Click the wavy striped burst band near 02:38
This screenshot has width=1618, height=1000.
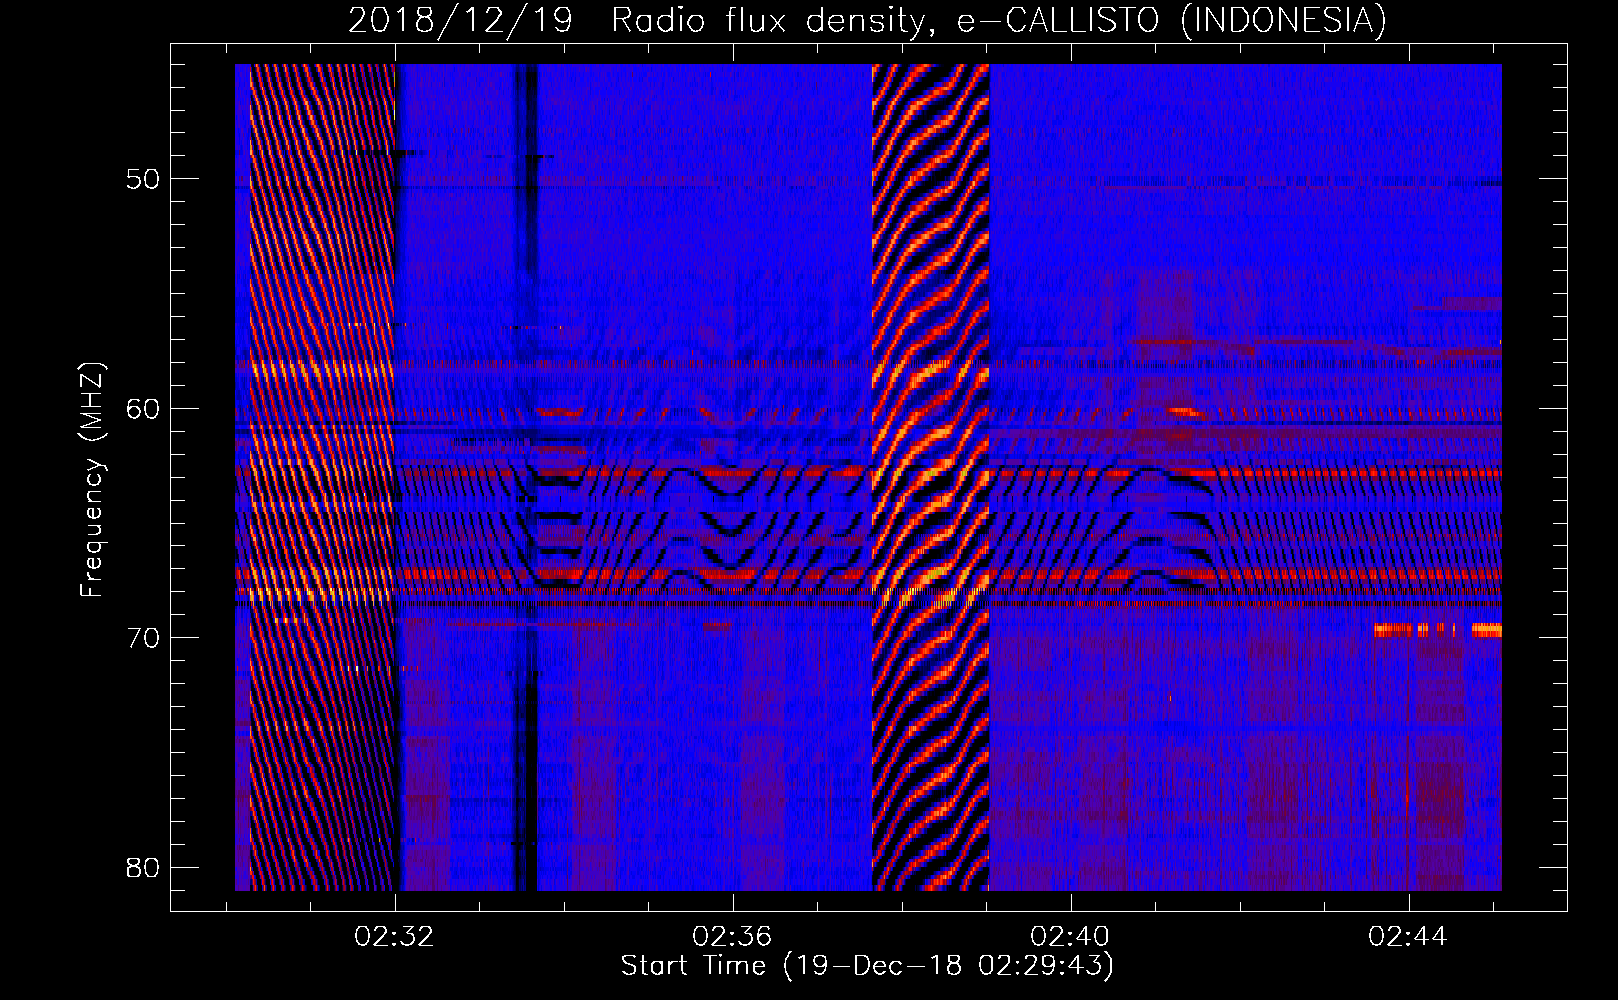point(930,477)
